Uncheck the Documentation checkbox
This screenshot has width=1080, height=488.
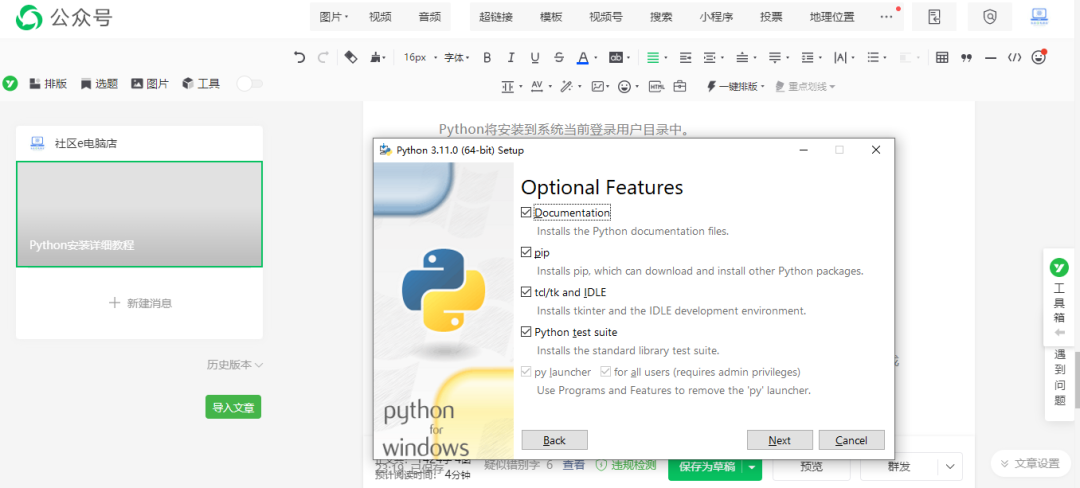(526, 213)
